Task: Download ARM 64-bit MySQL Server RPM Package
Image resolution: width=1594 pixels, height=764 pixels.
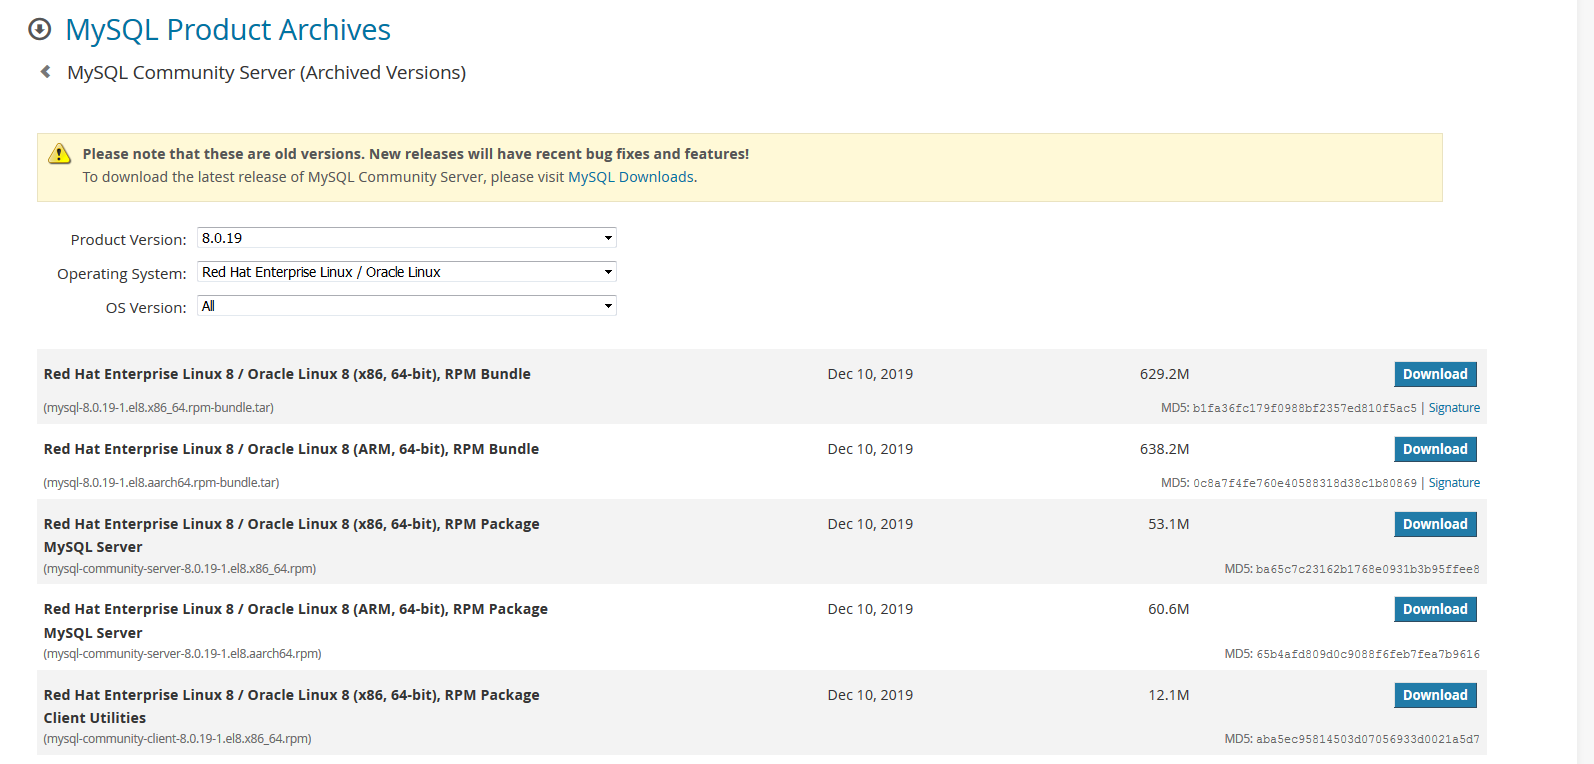Action: (x=1435, y=609)
